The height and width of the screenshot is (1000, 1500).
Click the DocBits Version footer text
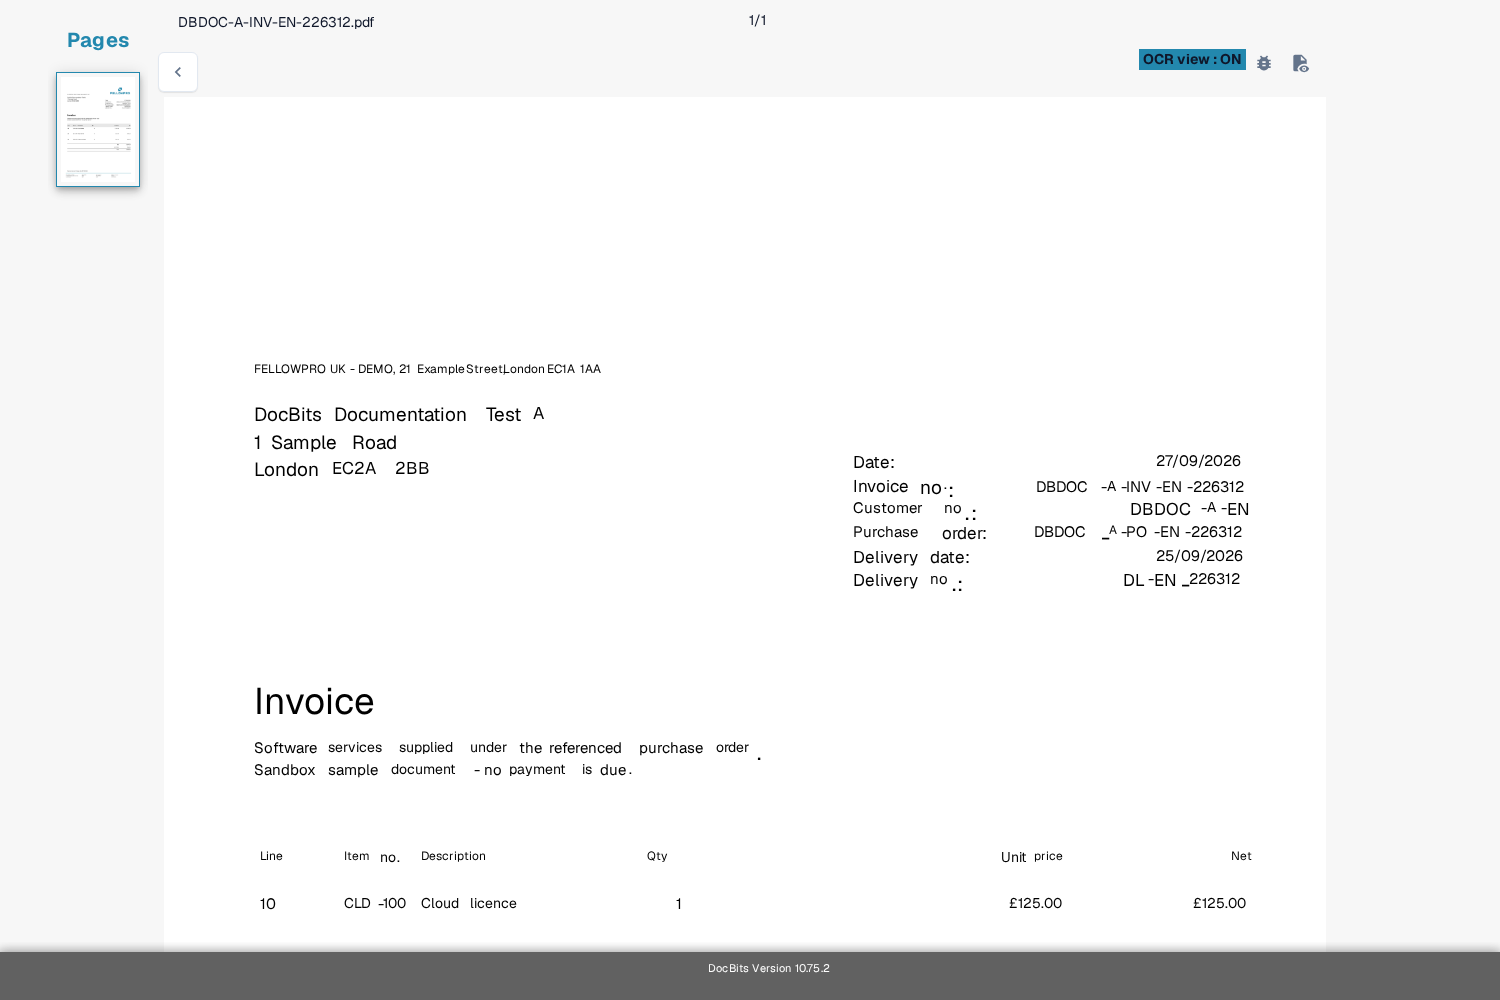pos(769,968)
